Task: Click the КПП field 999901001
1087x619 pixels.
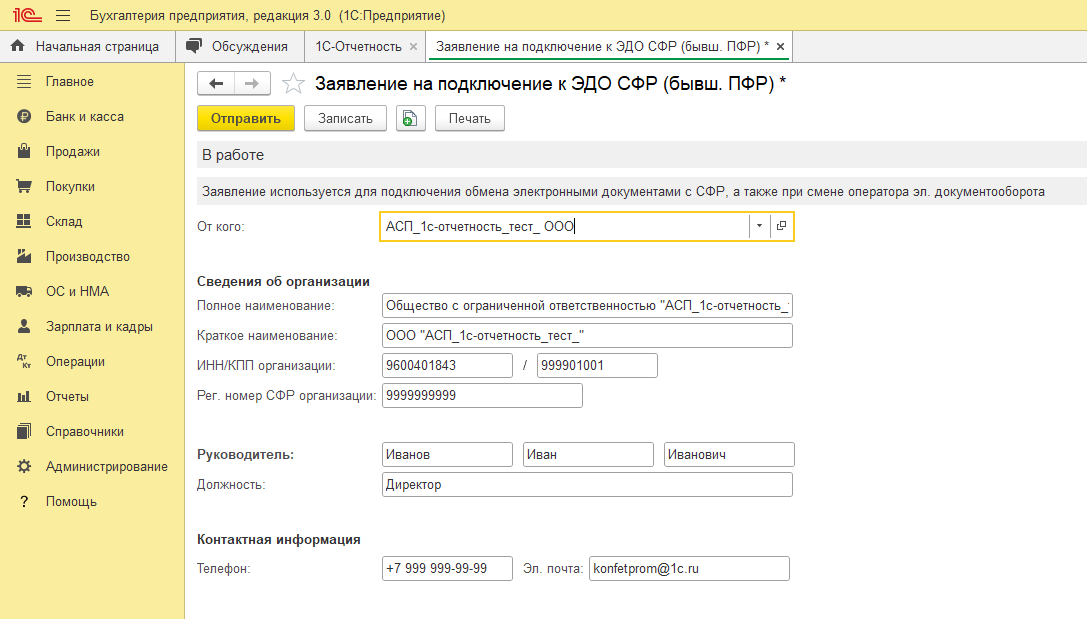Action: 597,365
